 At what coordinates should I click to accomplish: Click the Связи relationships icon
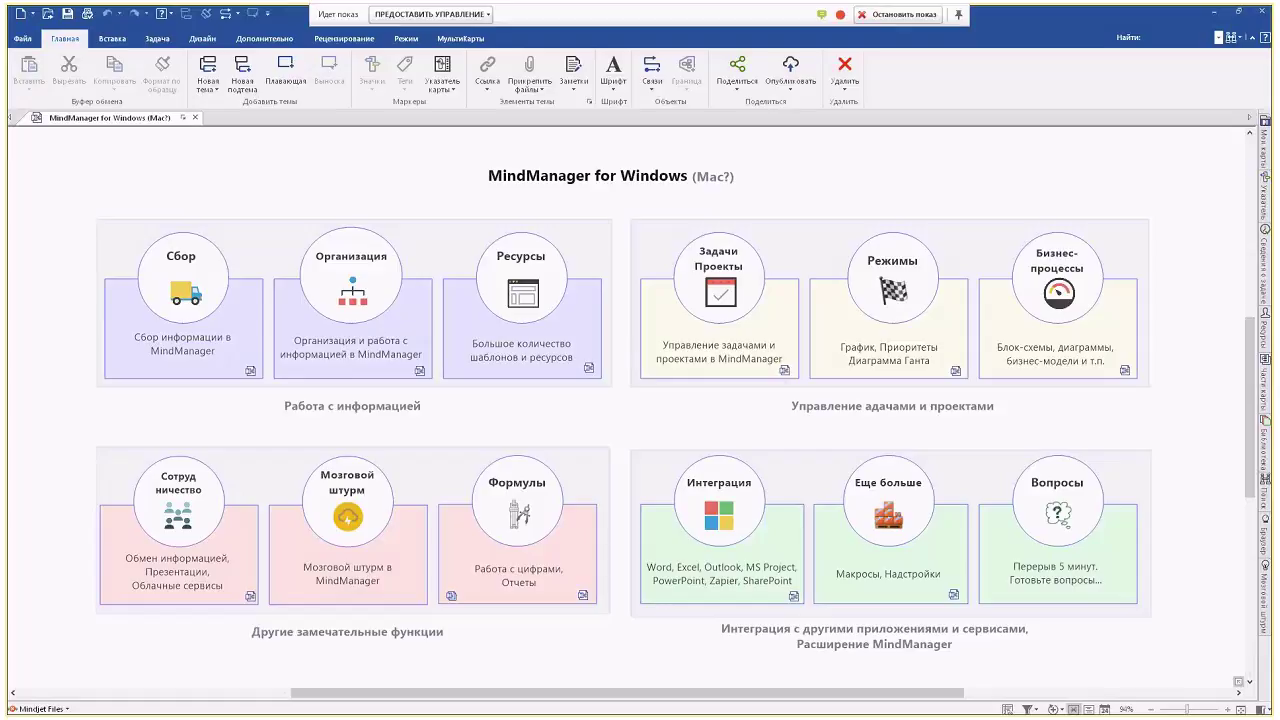click(x=652, y=64)
